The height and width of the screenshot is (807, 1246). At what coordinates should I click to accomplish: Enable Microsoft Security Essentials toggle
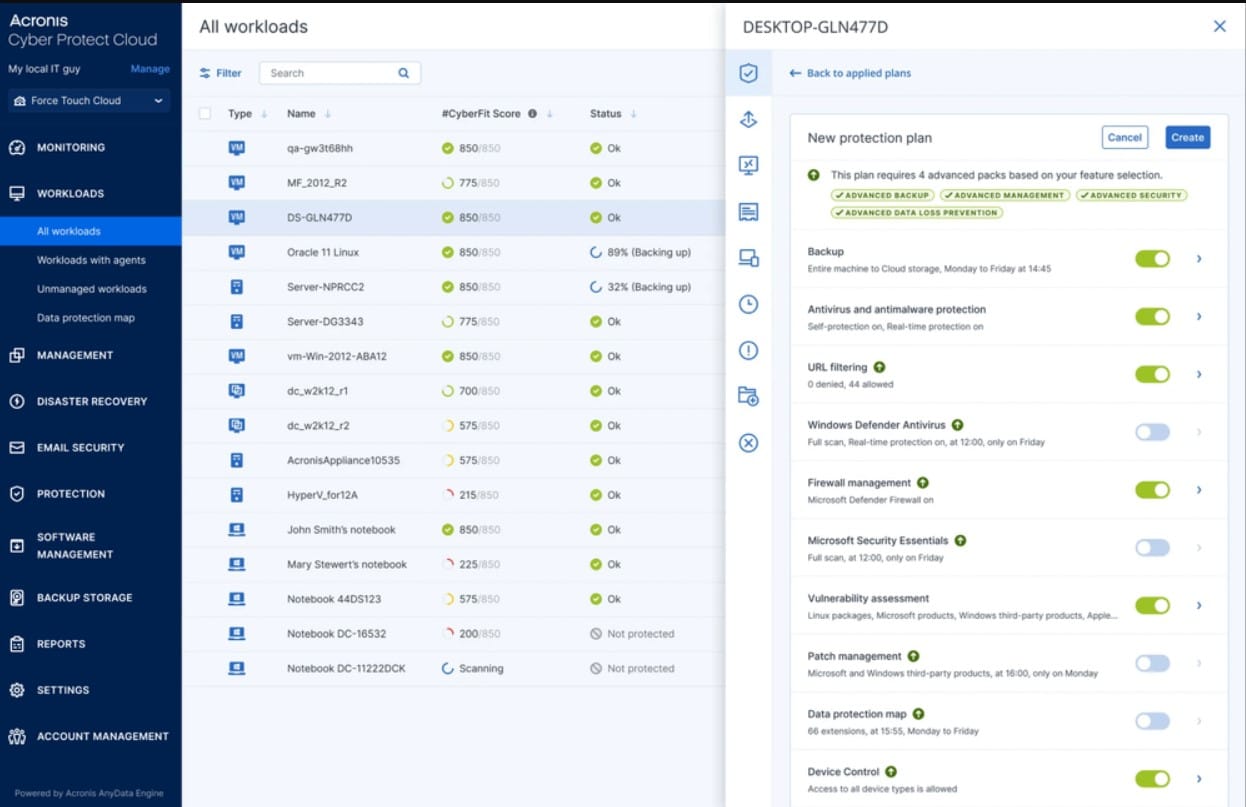(1152, 548)
